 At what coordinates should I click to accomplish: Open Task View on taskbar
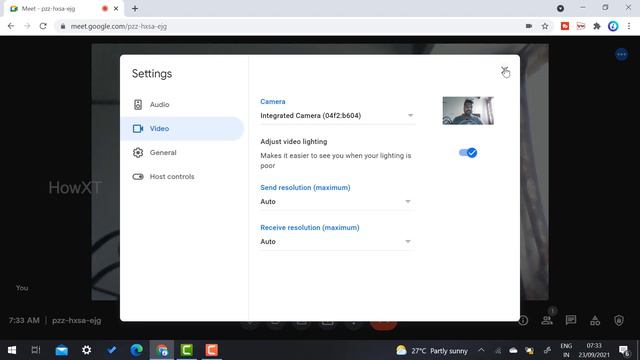coord(36,350)
